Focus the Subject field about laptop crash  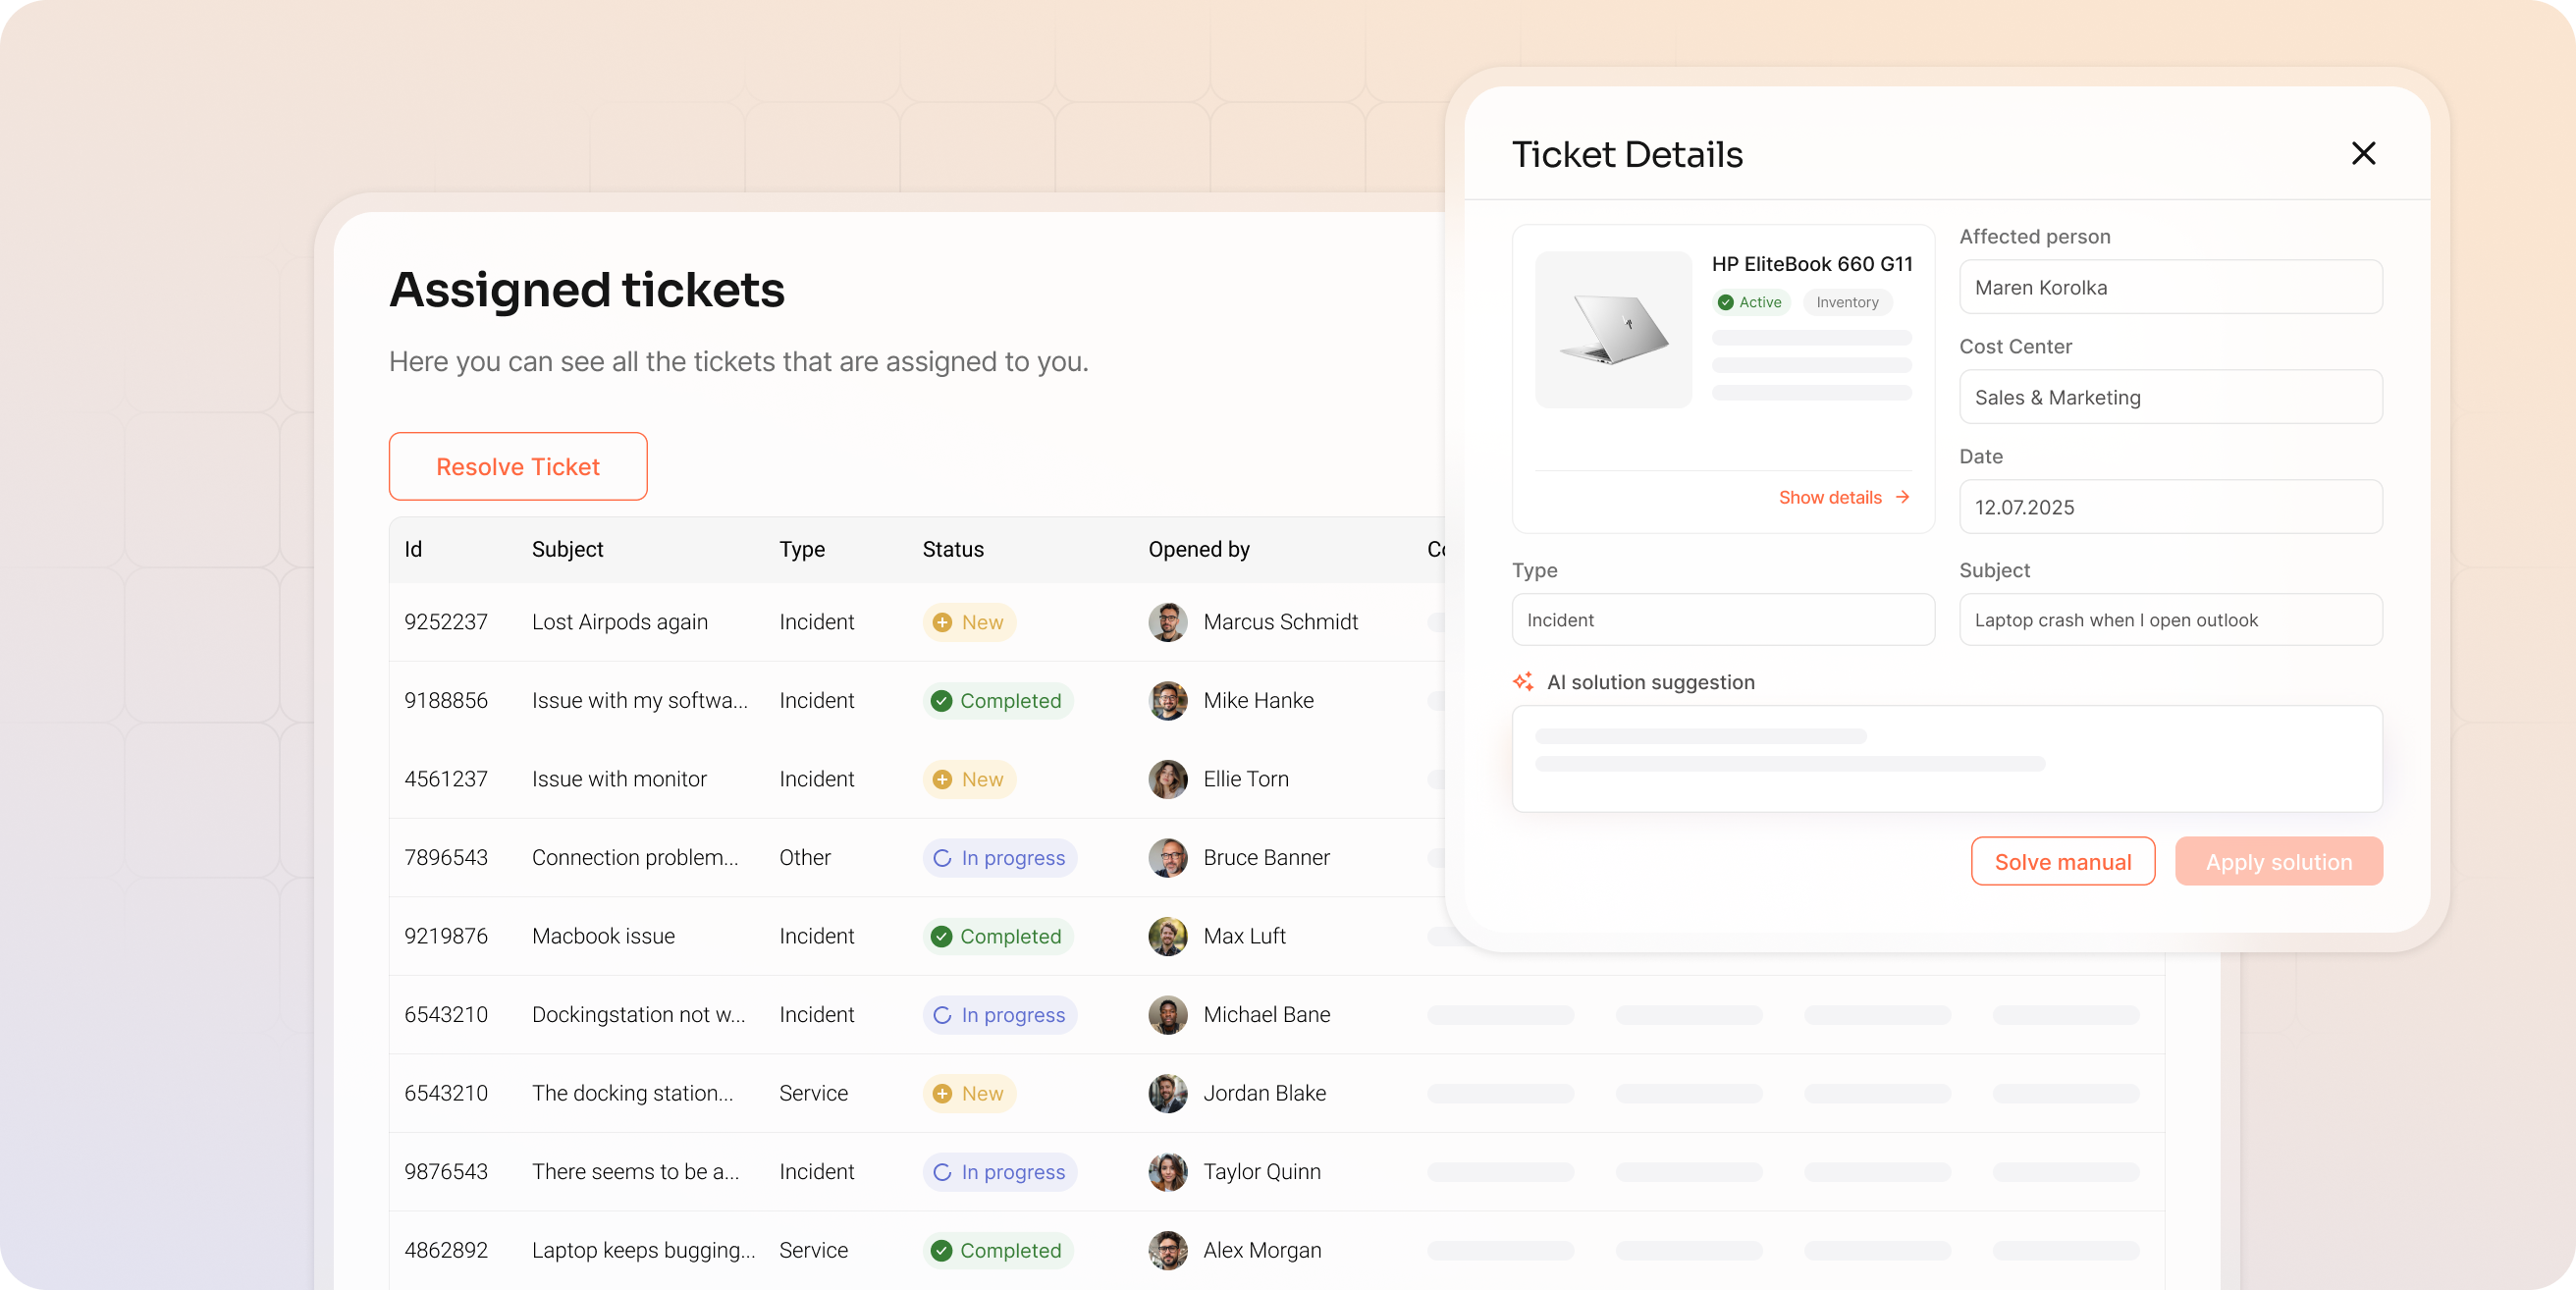[x=2170, y=620]
